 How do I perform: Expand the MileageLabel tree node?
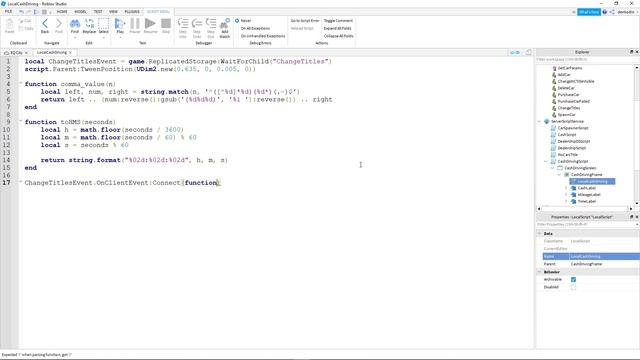coord(566,195)
